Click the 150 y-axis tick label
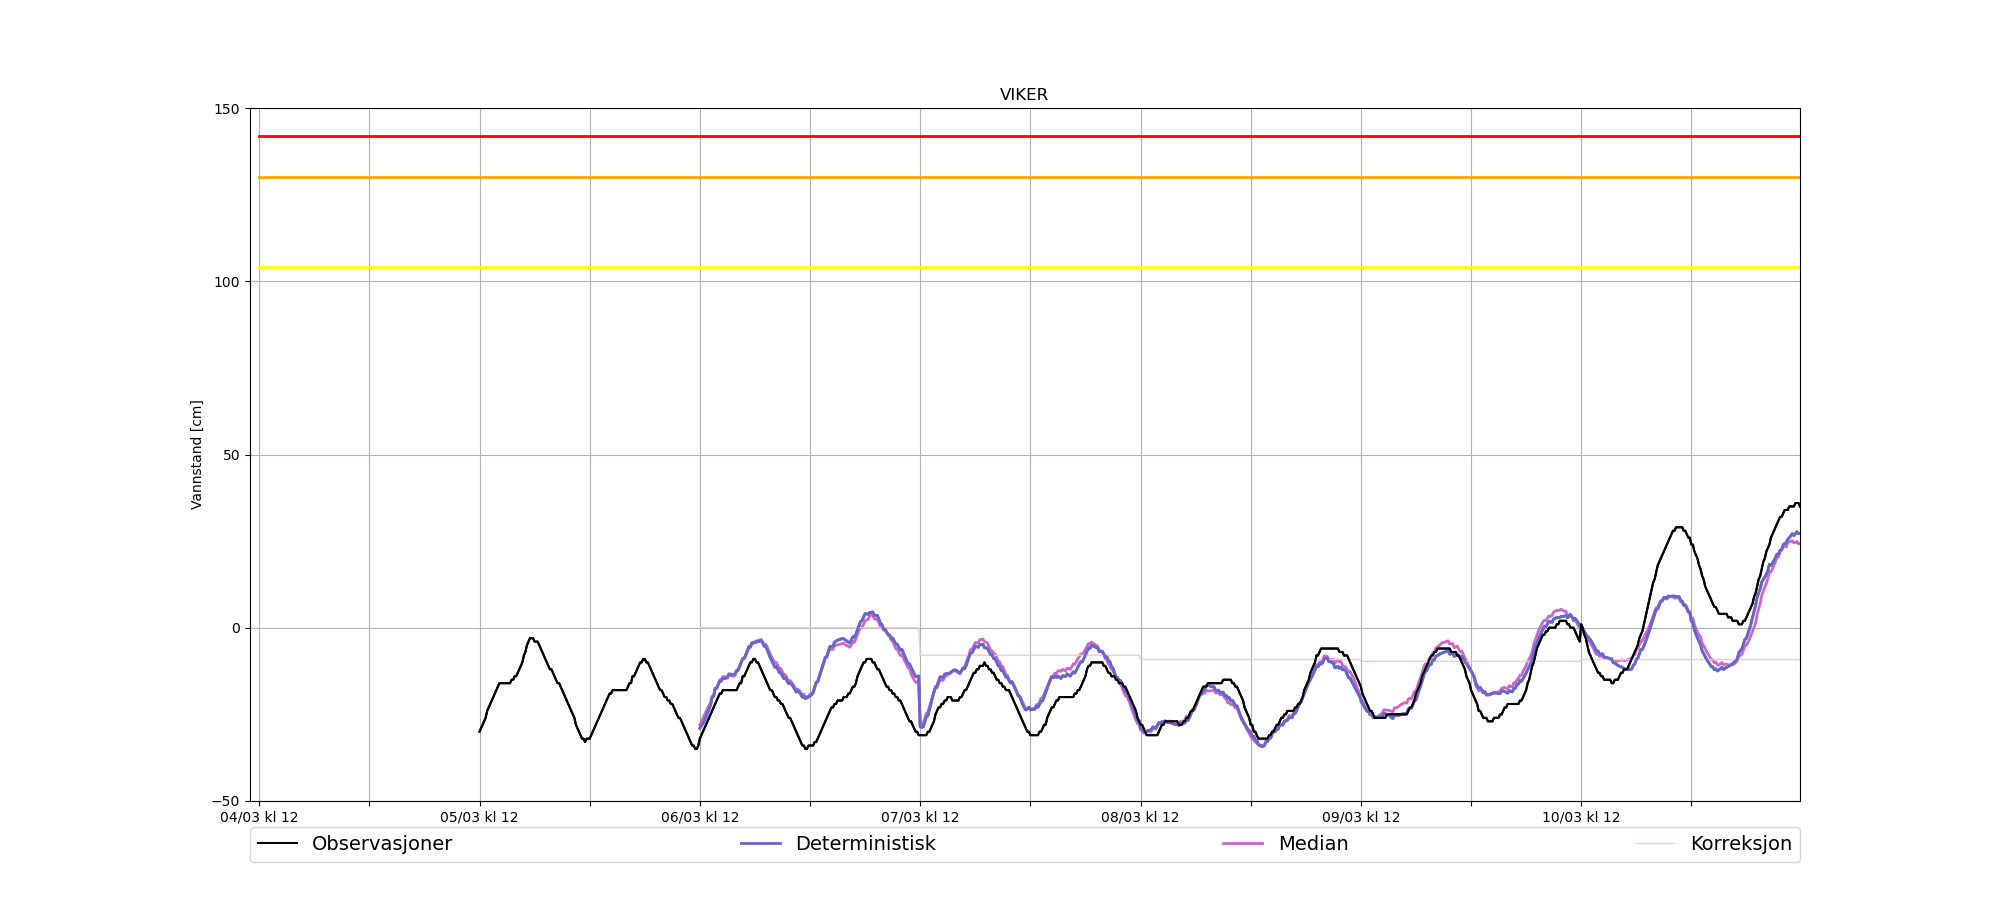 click(x=228, y=109)
